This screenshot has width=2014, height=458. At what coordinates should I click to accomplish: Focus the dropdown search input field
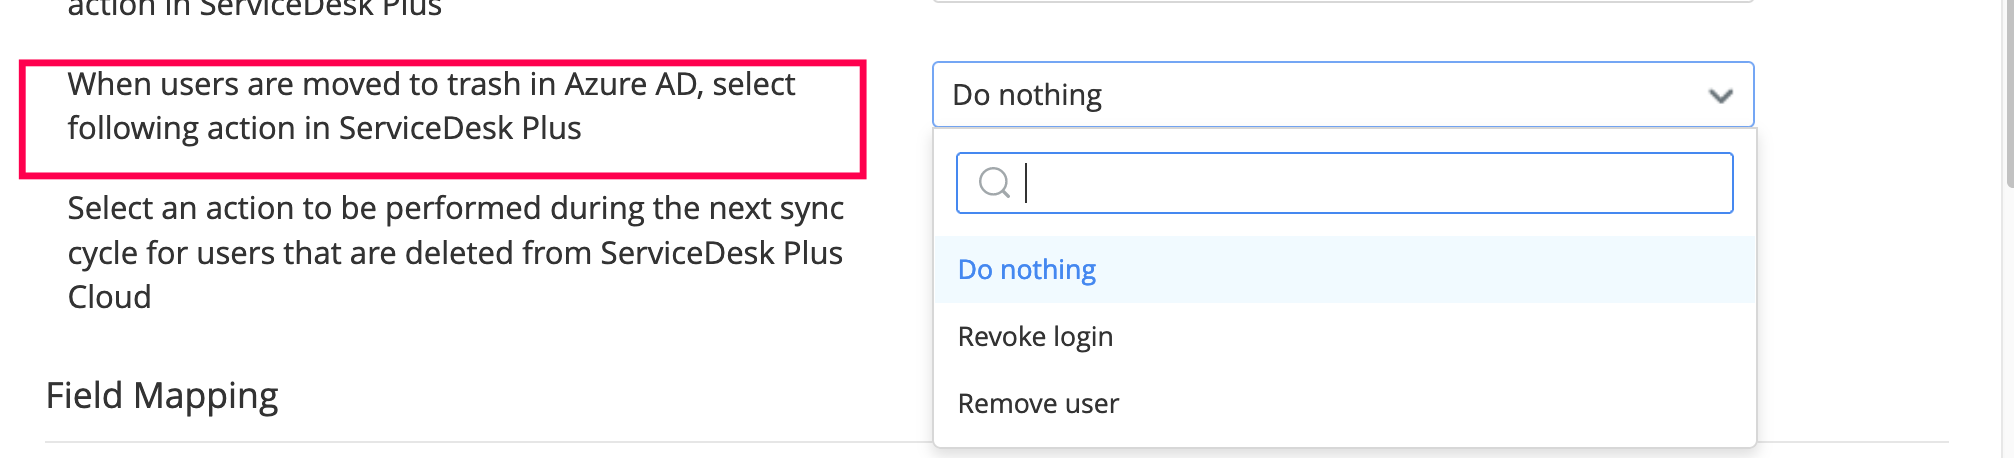[1344, 183]
